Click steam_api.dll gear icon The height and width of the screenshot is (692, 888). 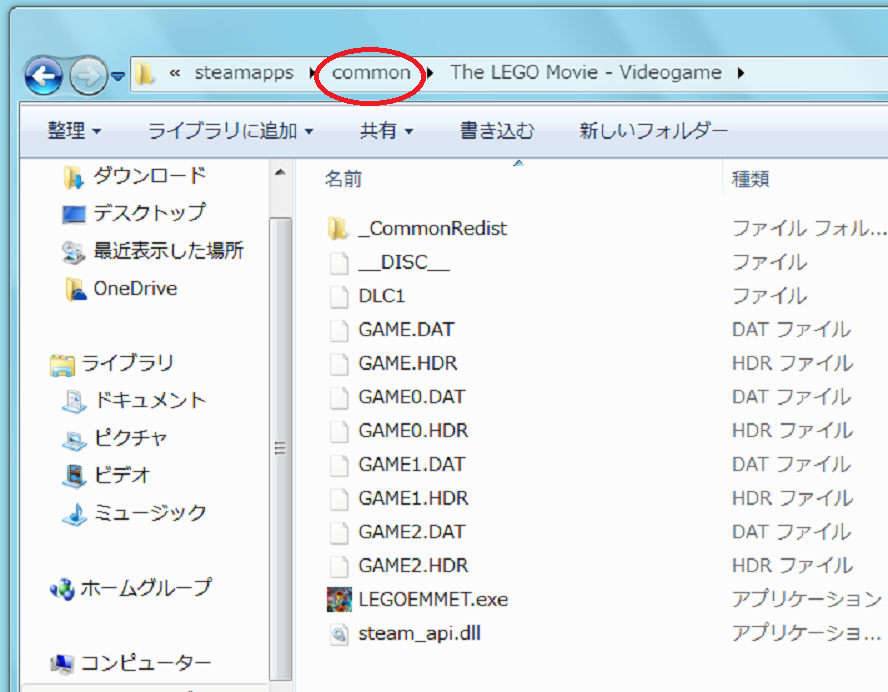[339, 634]
